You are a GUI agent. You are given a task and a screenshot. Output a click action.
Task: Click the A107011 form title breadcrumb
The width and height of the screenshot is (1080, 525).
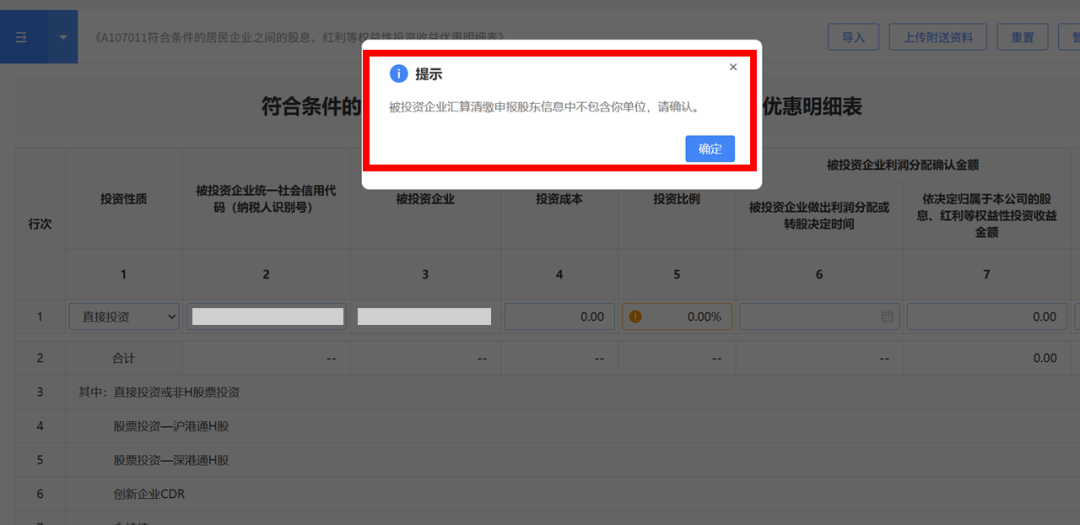pyautogui.click(x=300, y=37)
